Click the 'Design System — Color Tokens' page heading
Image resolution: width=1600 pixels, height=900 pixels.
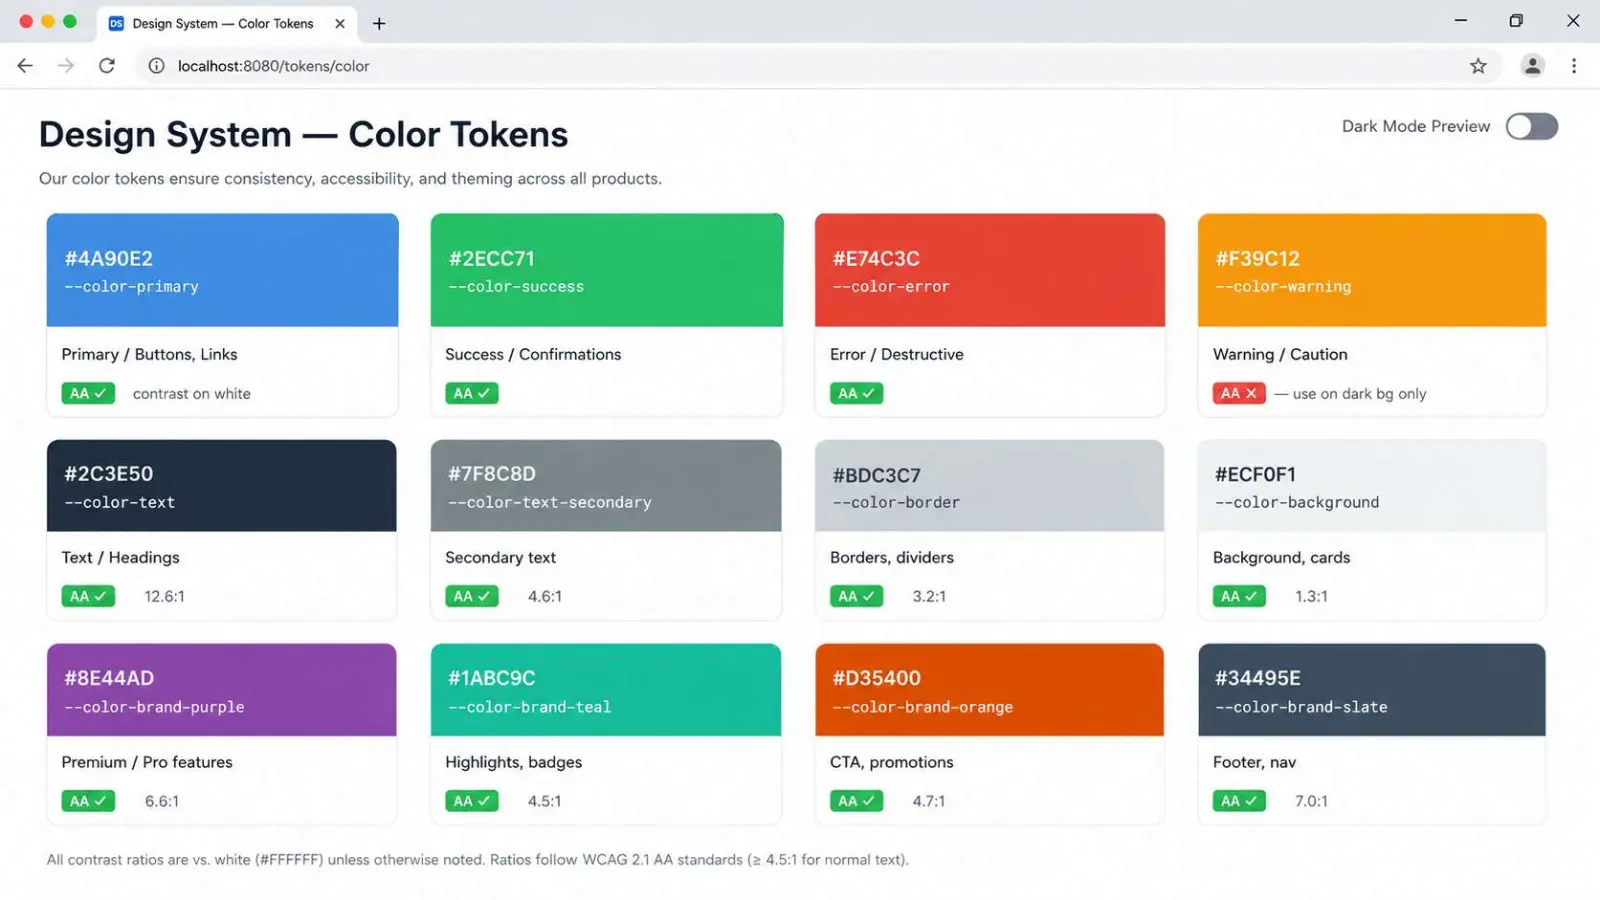[x=304, y=134]
